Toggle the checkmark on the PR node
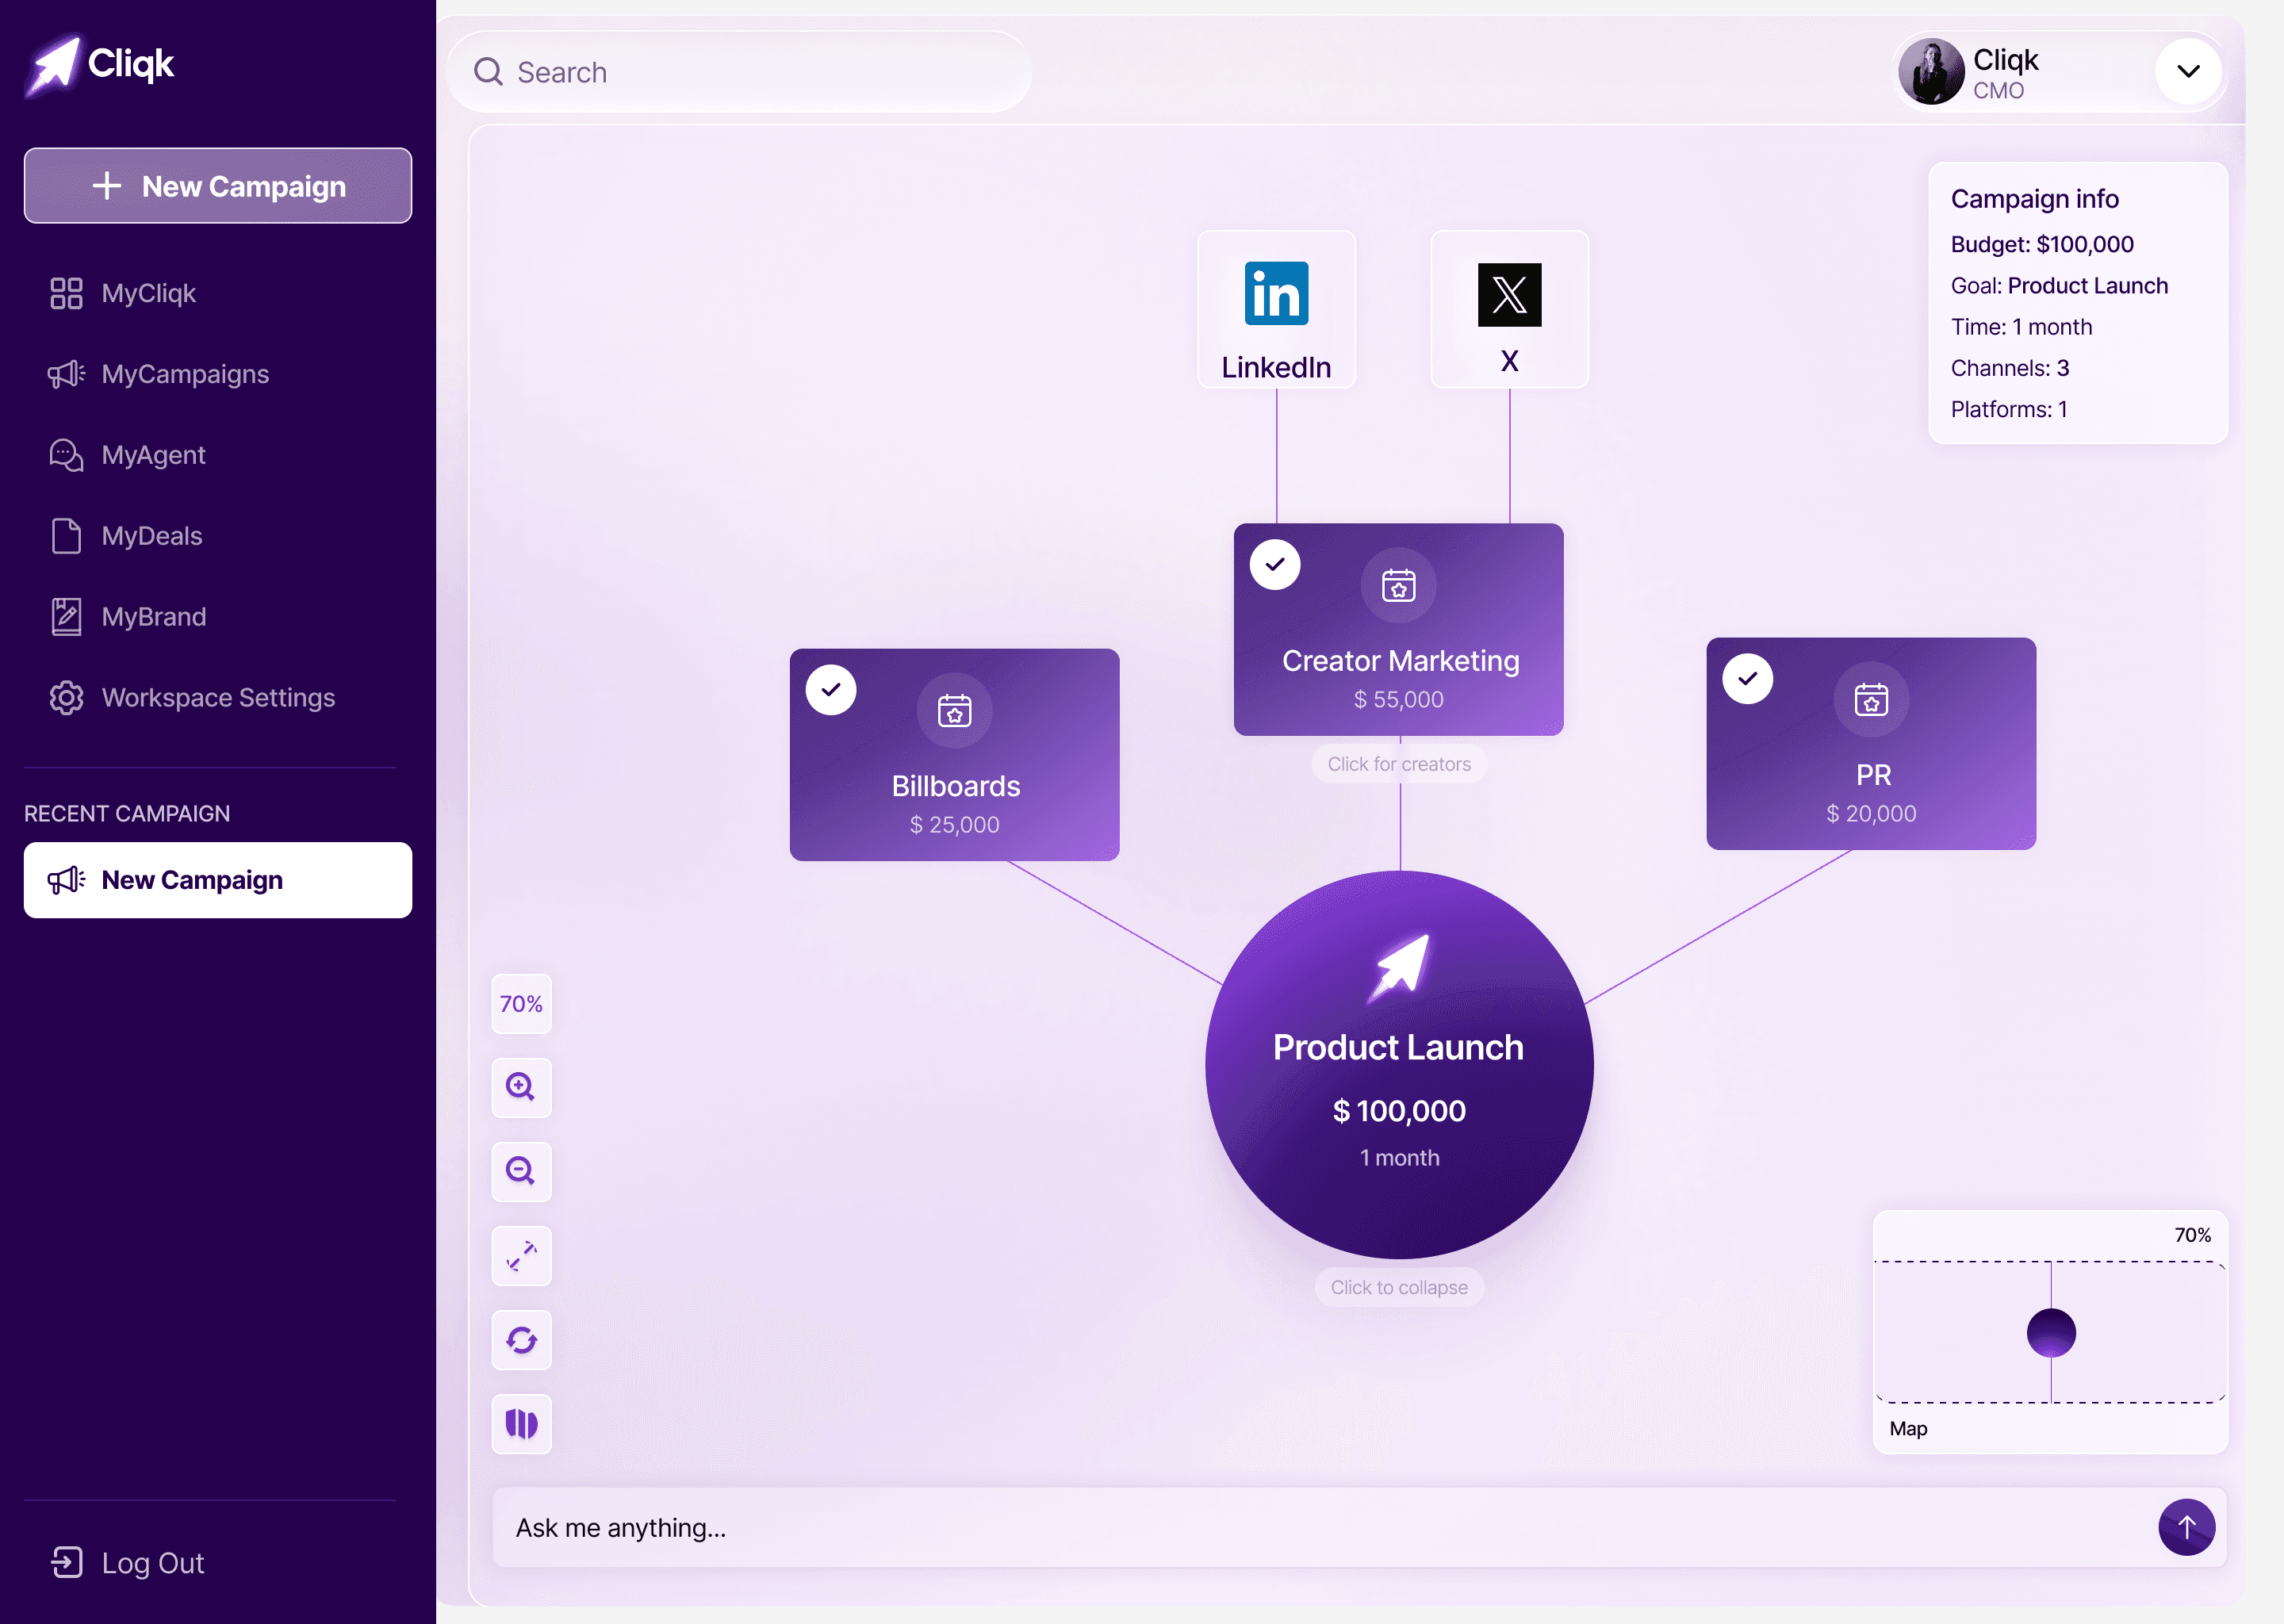This screenshot has height=1624, width=2284. tap(1747, 678)
